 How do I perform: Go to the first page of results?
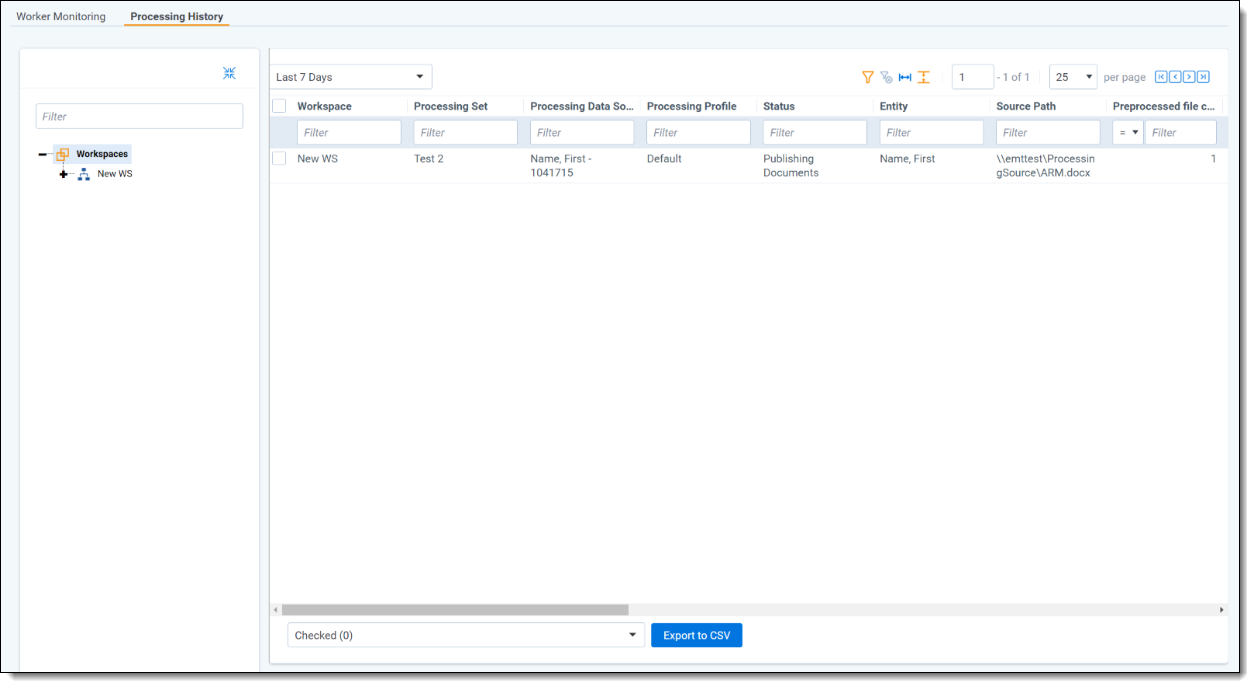point(1161,77)
